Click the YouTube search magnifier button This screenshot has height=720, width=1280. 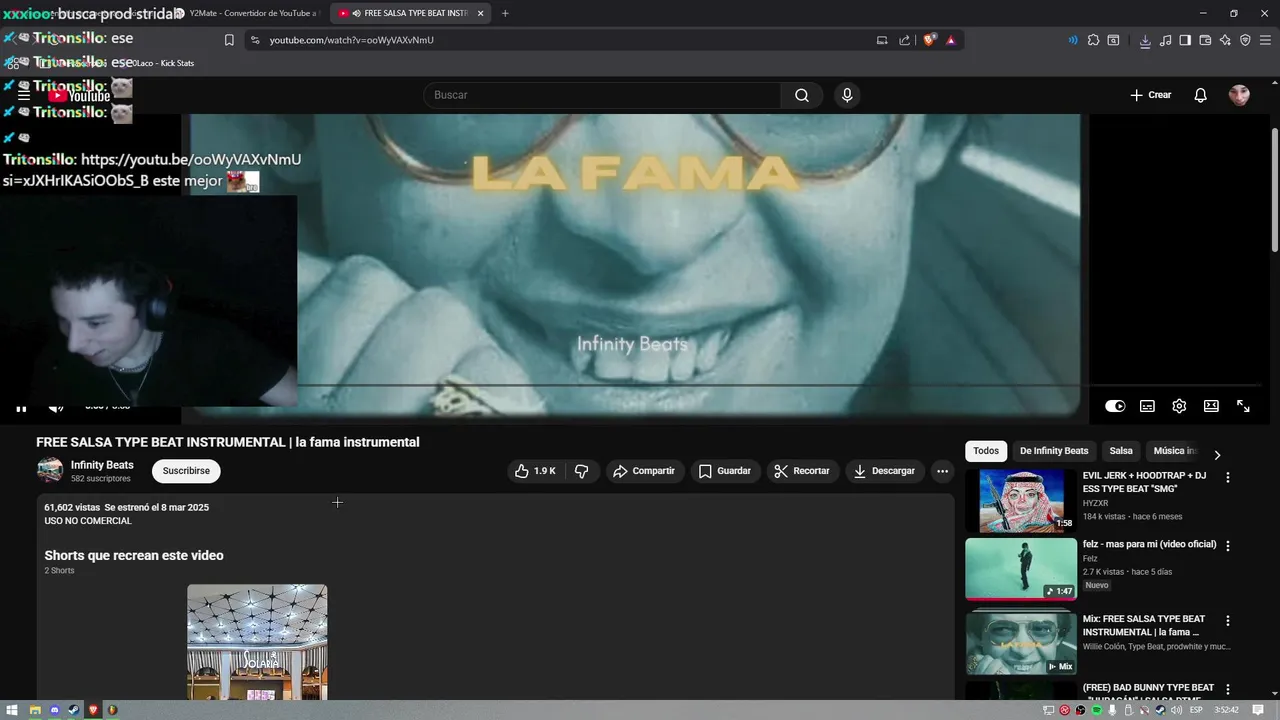click(x=802, y=95)
